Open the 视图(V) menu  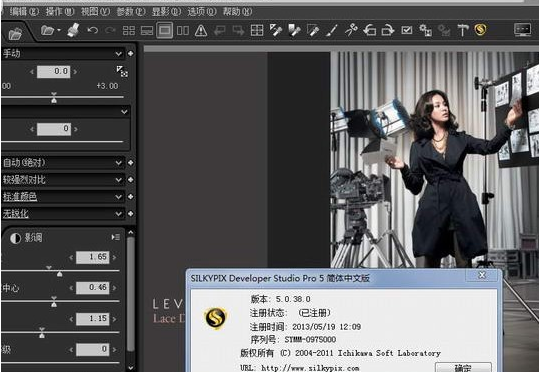click(95, 12)
